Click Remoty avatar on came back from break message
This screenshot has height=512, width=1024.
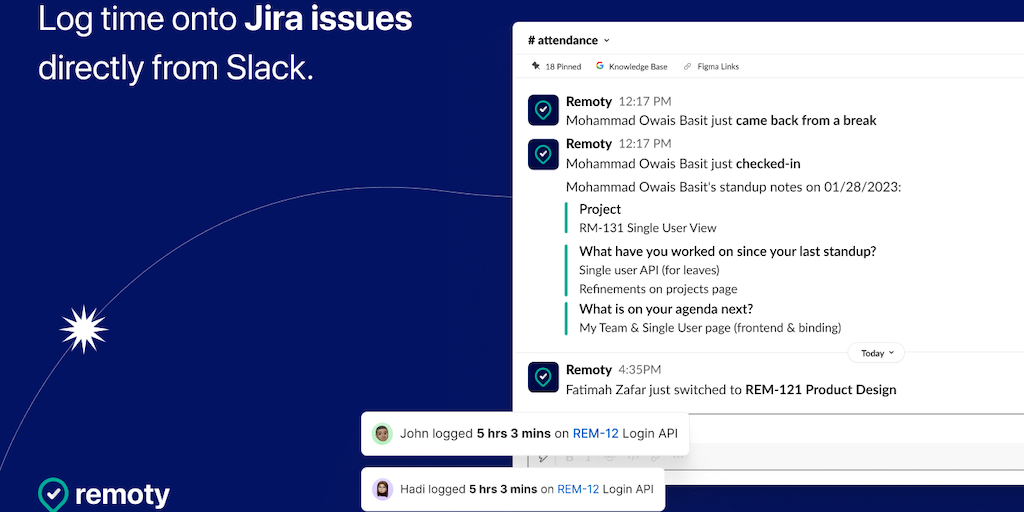point(543,110)
